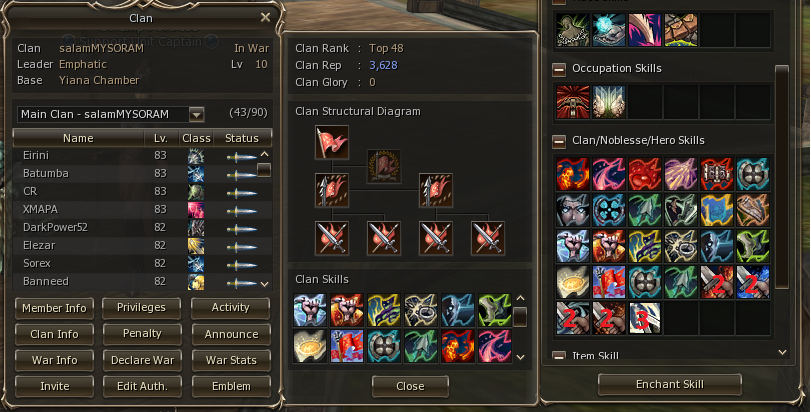The image size is (811, 412).
Task: Click the Enchant Skill button
Action: (x=670, y=384)
